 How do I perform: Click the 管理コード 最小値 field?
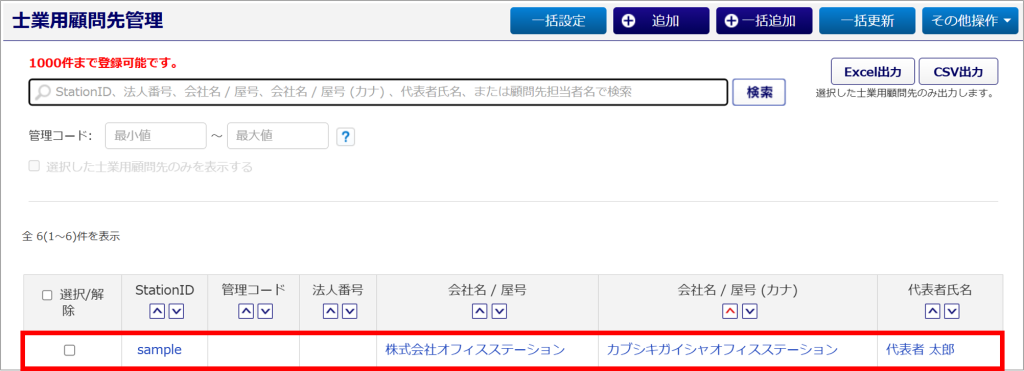tap(155, 136)
